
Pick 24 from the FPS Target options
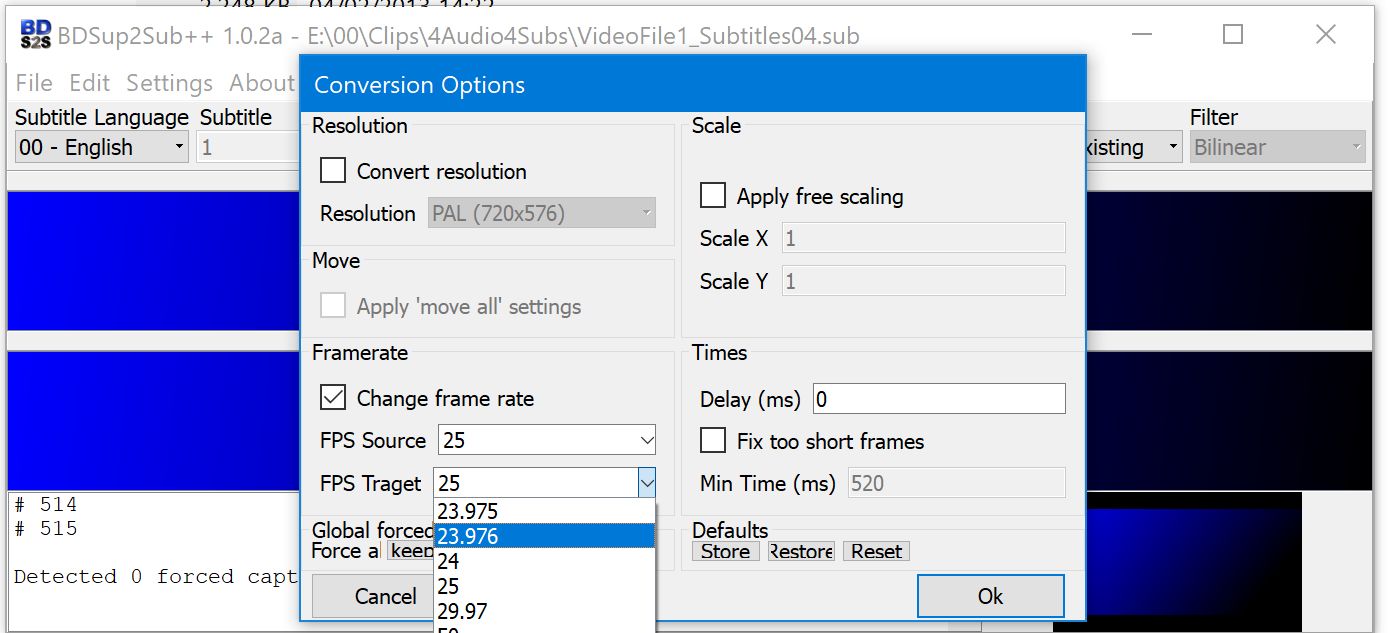point(545,561)
